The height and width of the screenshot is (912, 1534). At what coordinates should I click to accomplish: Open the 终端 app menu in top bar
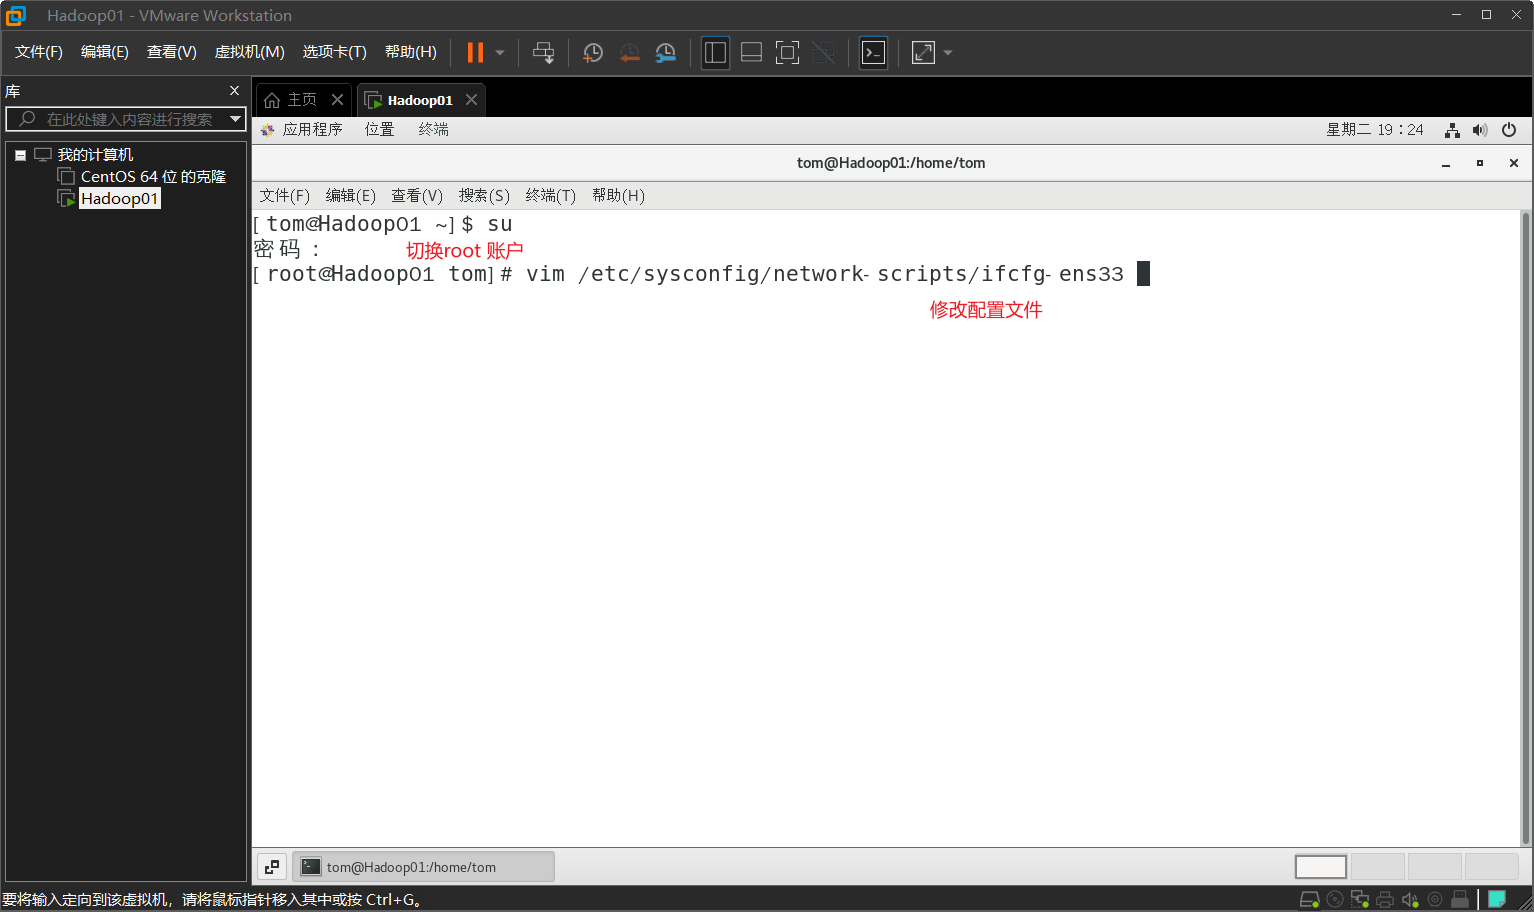click(434, 130)
